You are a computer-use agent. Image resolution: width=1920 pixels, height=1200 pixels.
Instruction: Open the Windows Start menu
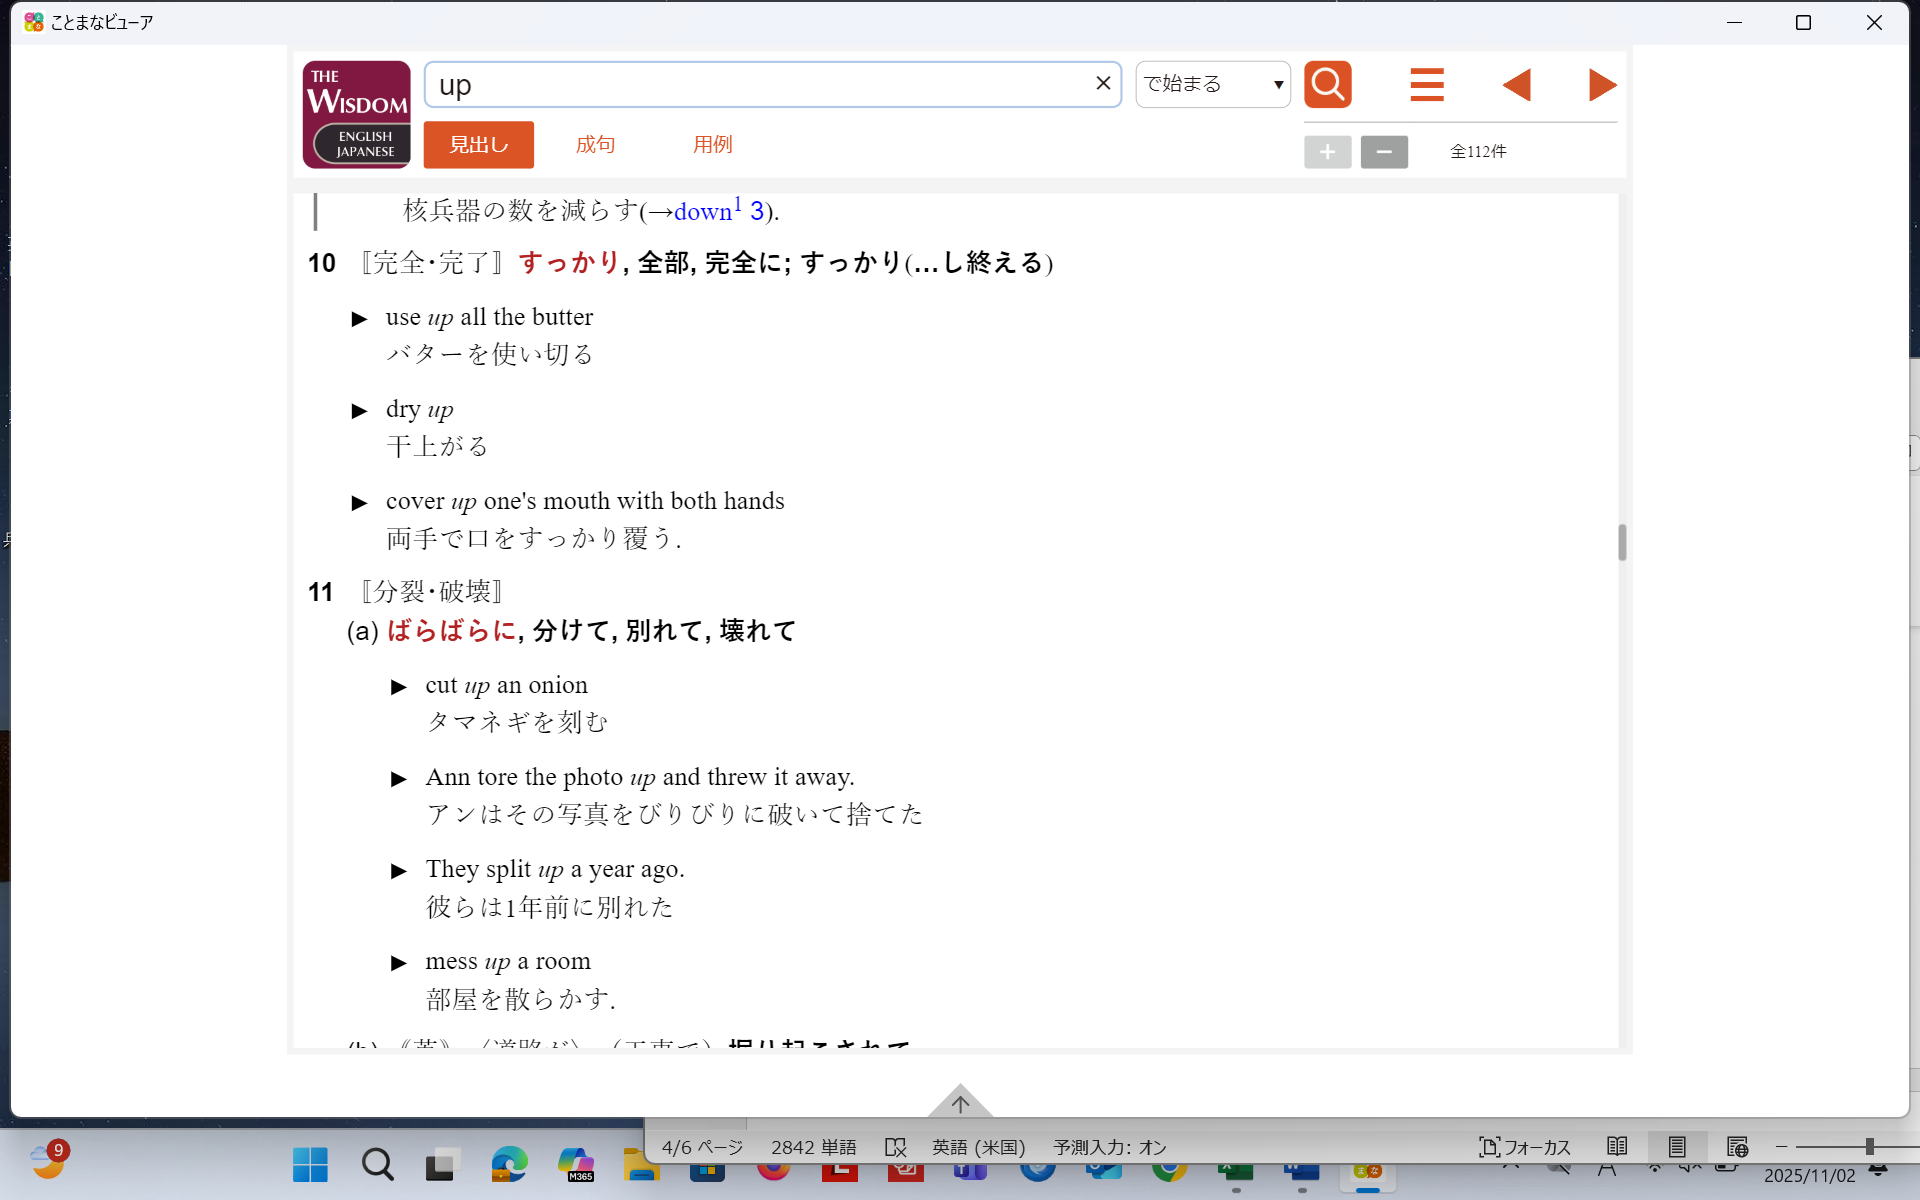310,1165
